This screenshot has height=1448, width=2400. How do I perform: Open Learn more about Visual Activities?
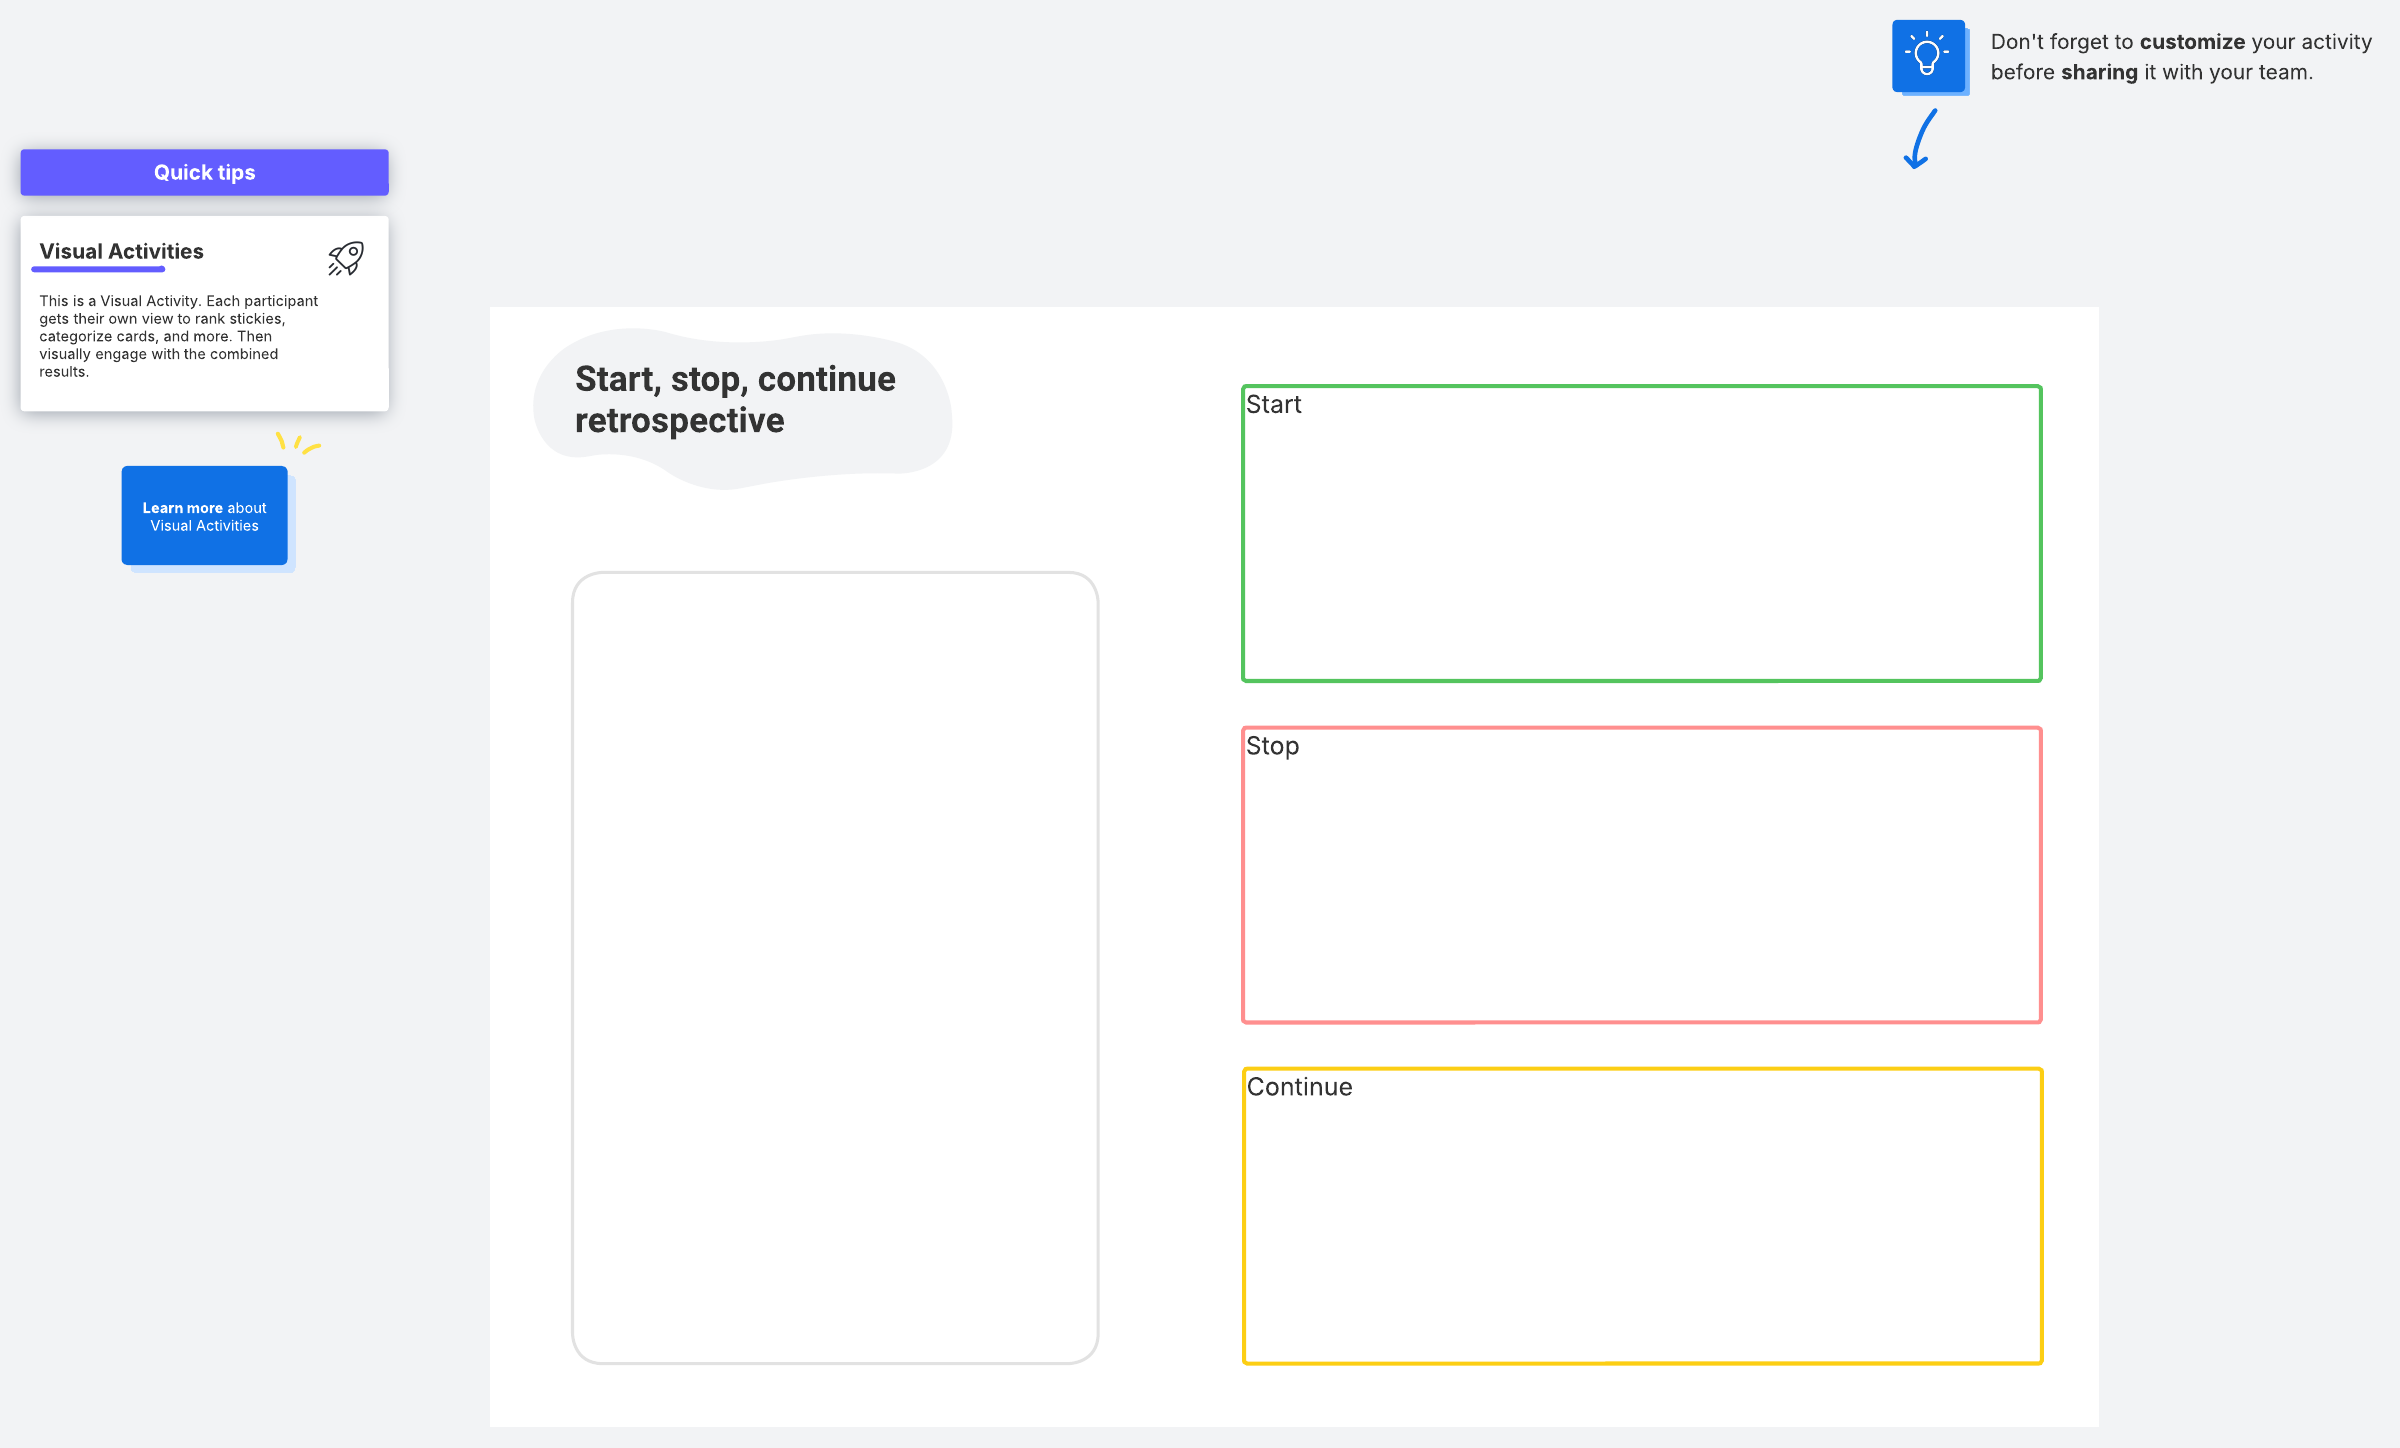click(205, 516)
